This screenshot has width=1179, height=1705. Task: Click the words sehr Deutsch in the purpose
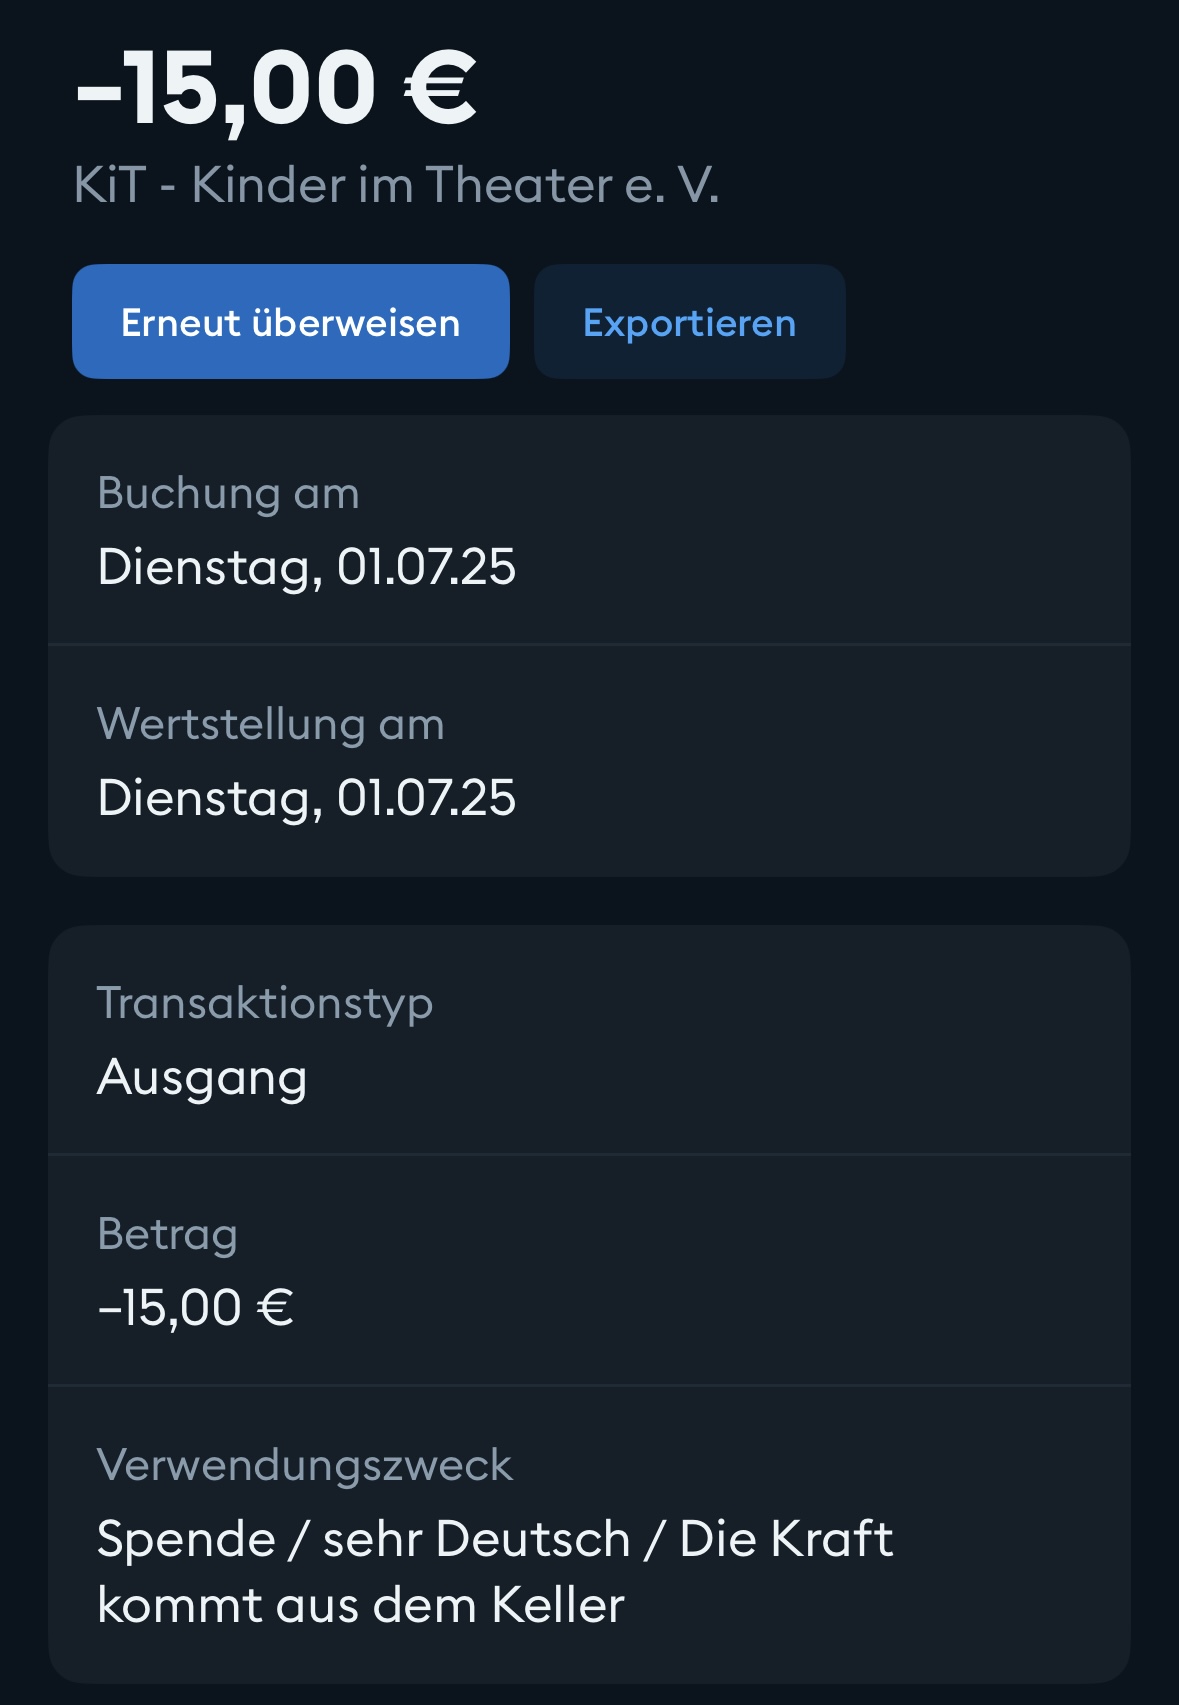[476, 1539]
